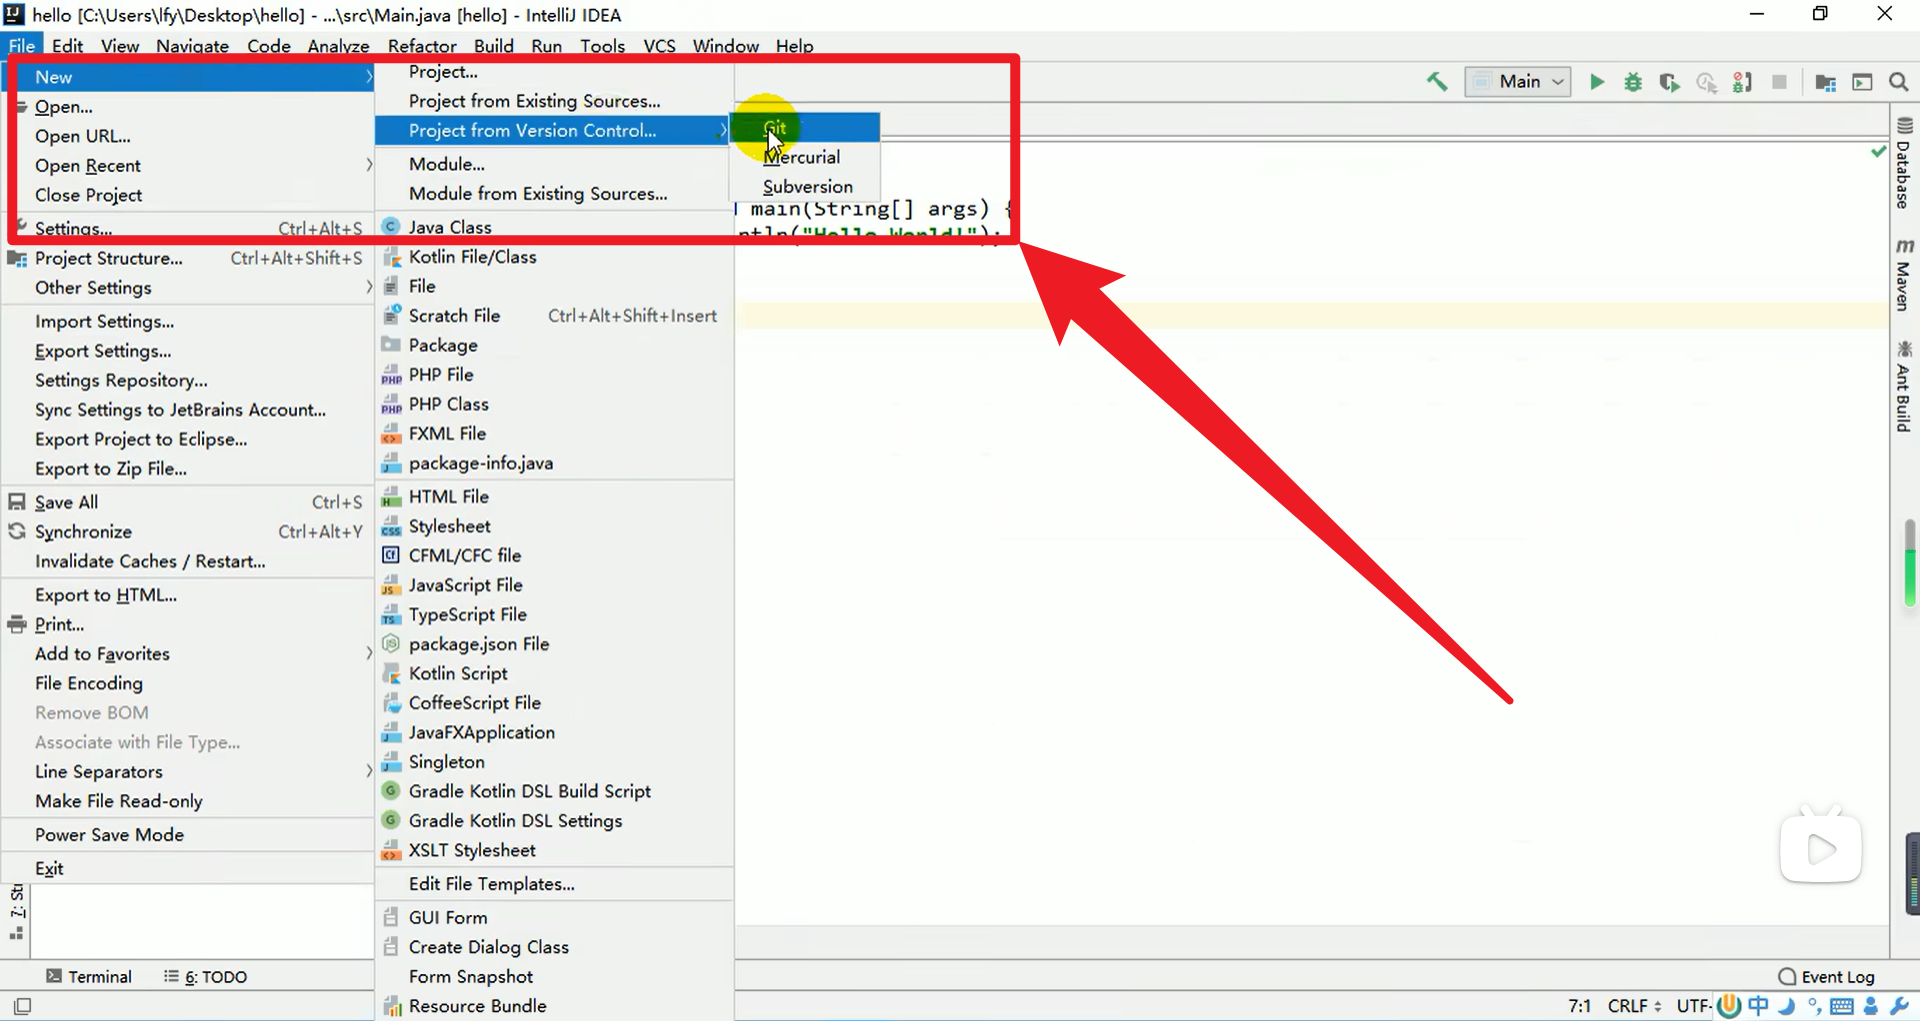Click the Search Everywhere magnifier icon
The image size is (1920, 1021).
coord(1899,82)
